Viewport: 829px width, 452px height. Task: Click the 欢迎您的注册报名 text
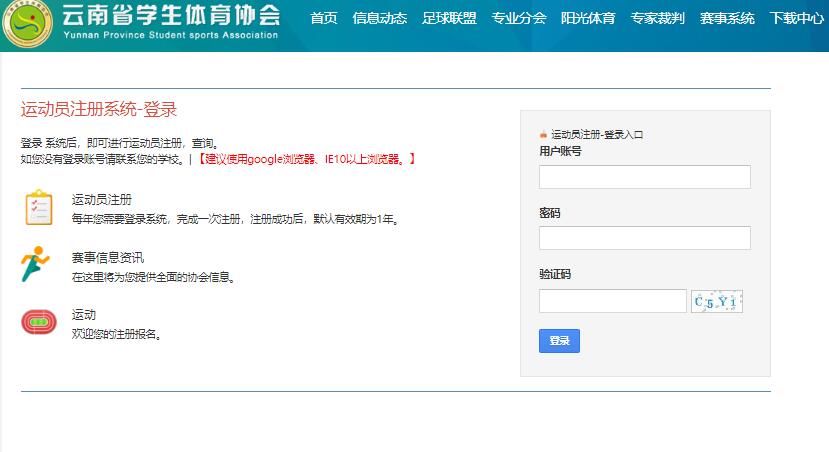[116, 335]
